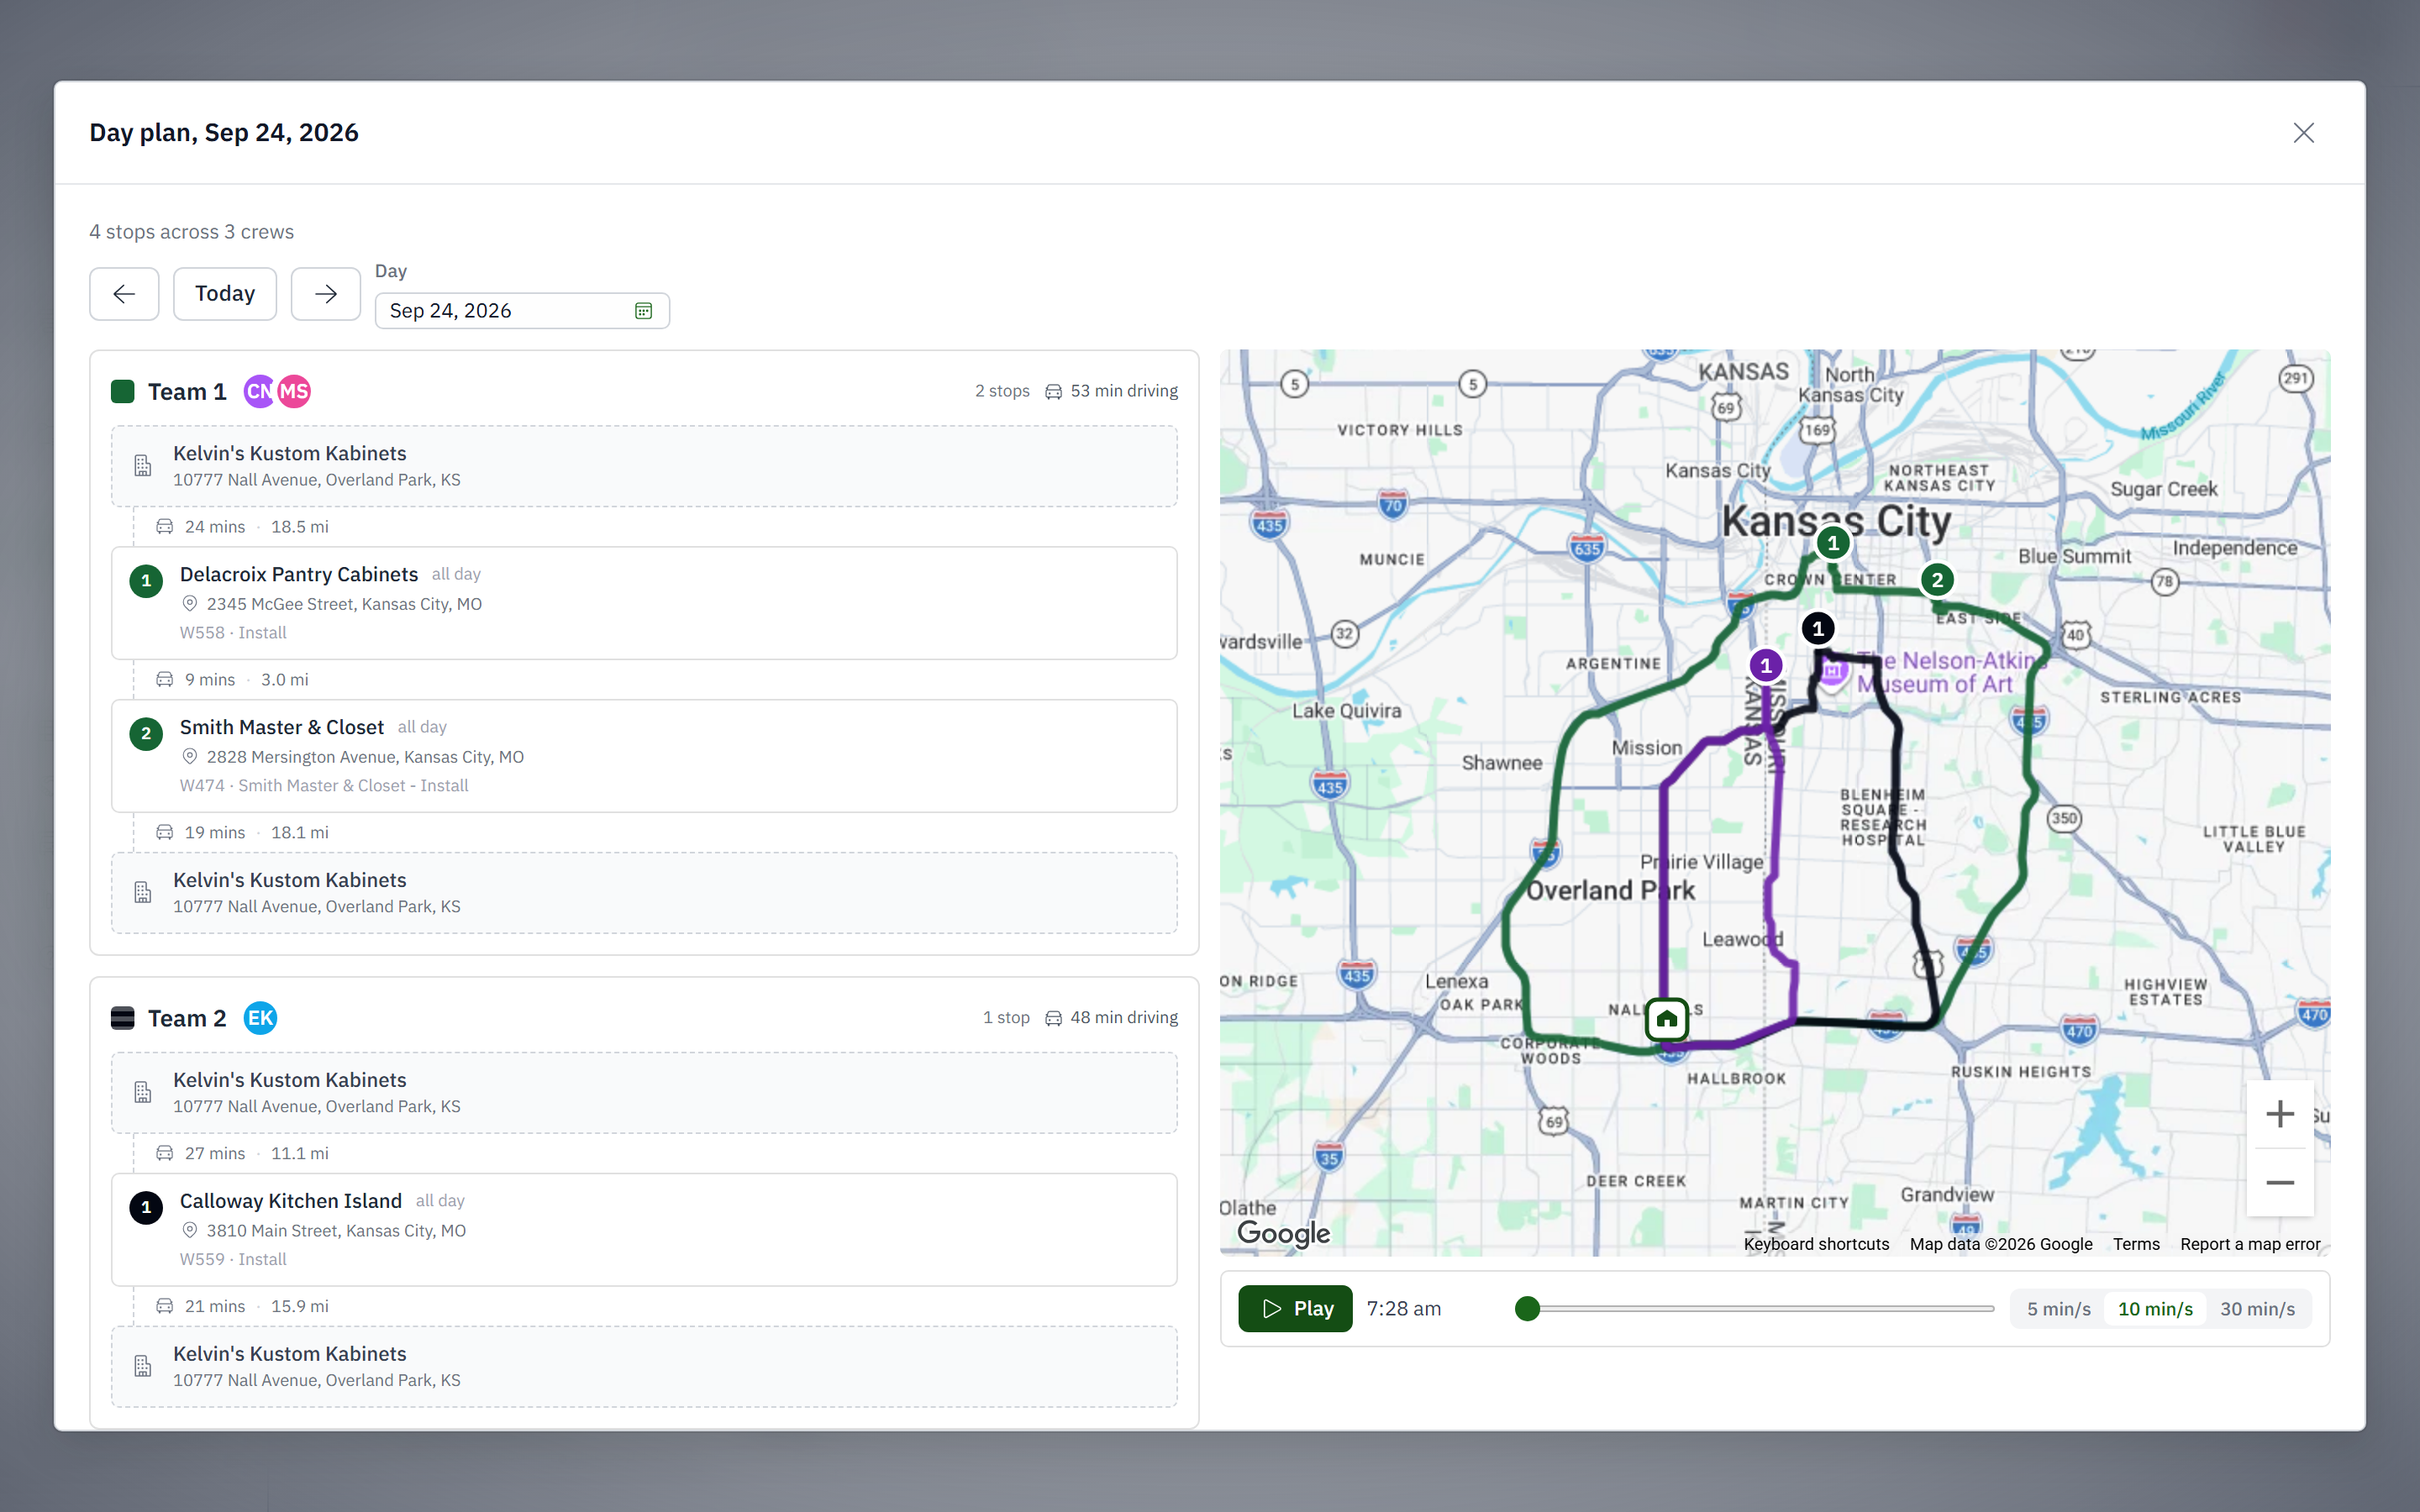Viewport: 2420px width, 1512px height.
Task: Click black stop number 1 badge Calloway
Action: point(146,1207)
